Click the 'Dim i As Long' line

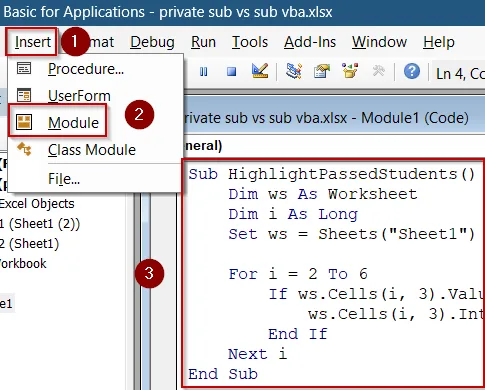[x=293, y=214]
